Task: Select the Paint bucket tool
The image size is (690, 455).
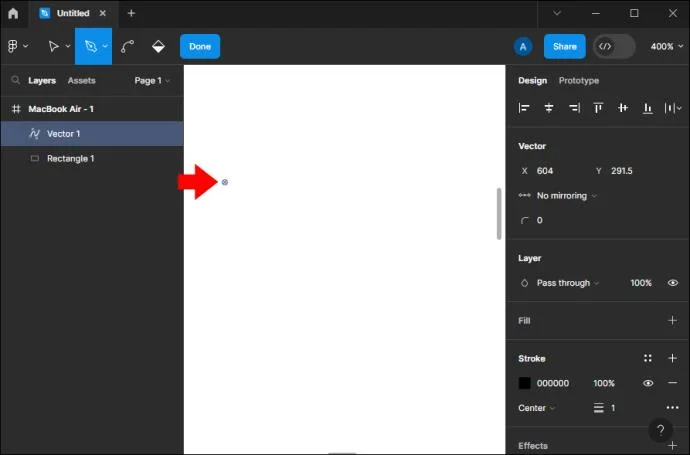Action: pos(158,46)
